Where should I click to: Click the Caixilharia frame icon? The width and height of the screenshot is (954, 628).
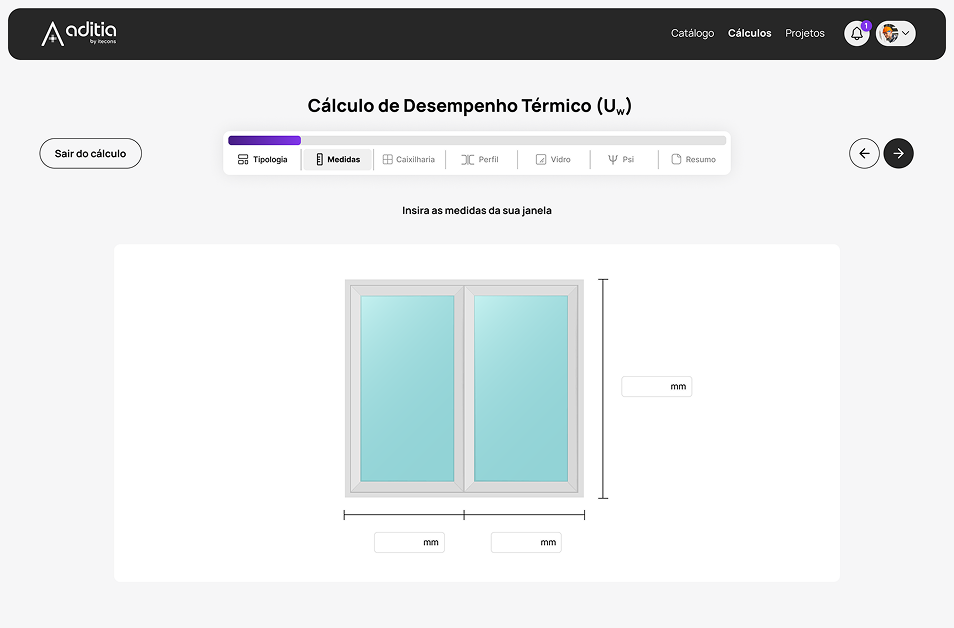pos(388,160)
